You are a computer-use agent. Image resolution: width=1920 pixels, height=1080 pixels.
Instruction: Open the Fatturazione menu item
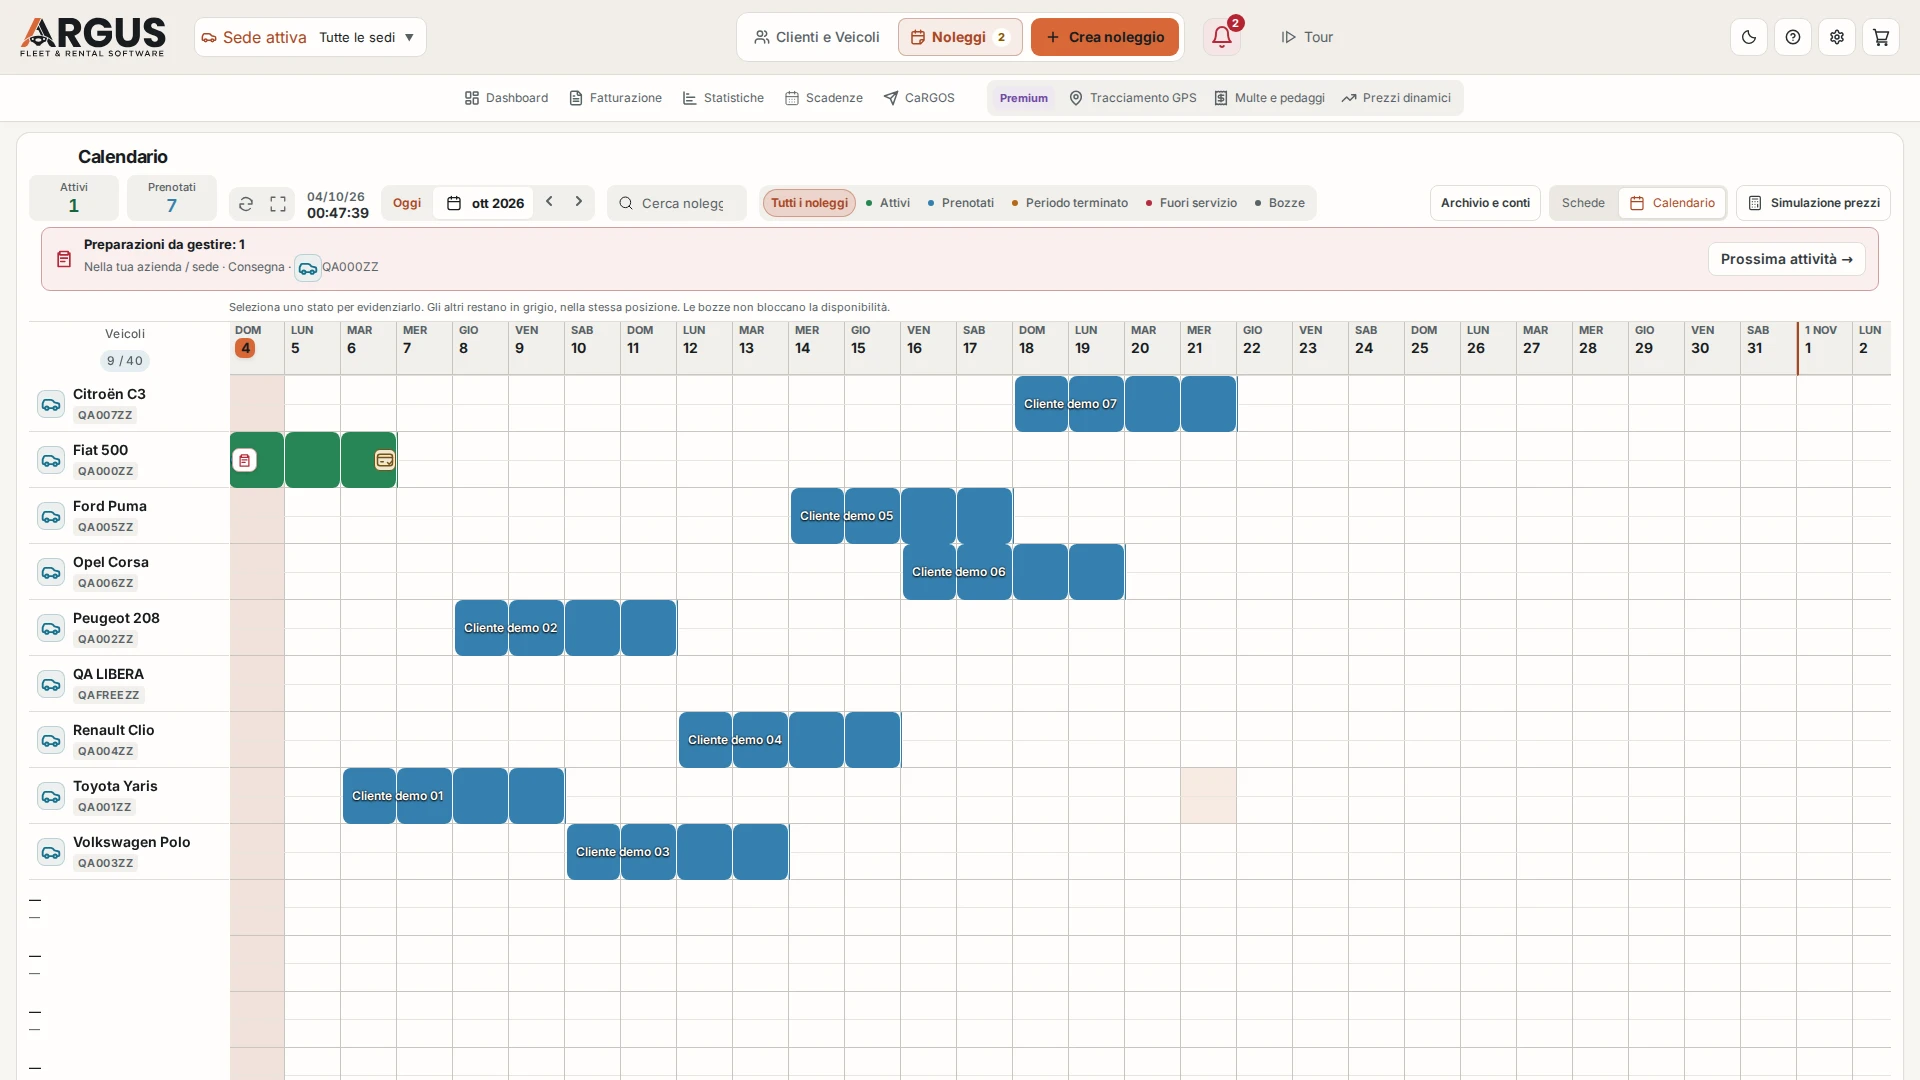click(x=616, y=98)
